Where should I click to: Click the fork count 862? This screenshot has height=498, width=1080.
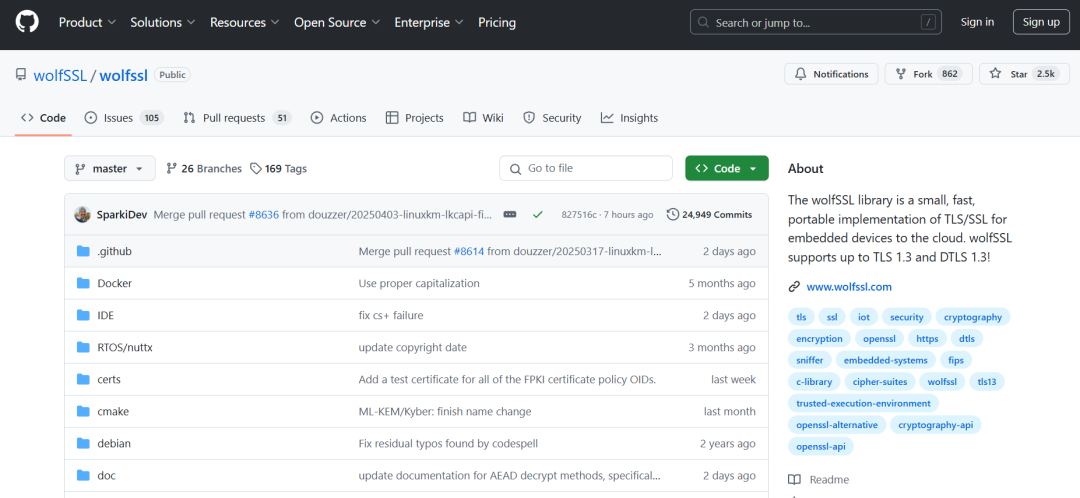(x=950, y=74)
